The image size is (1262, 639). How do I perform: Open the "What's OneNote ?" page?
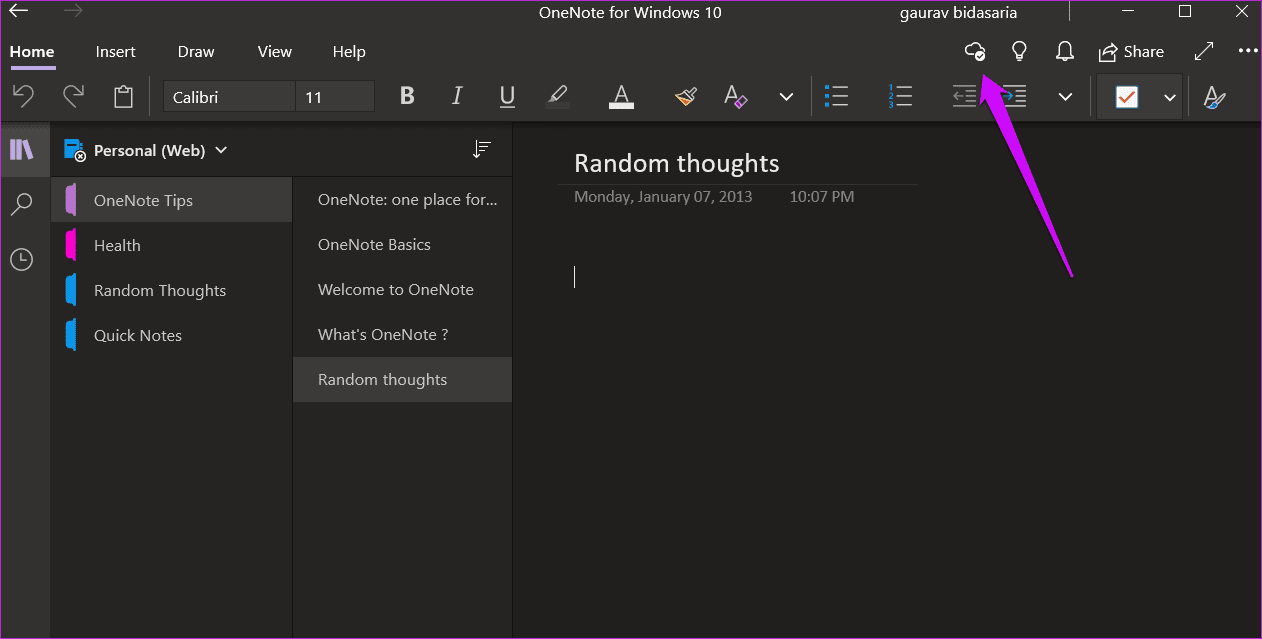click(x=403, y=334)
